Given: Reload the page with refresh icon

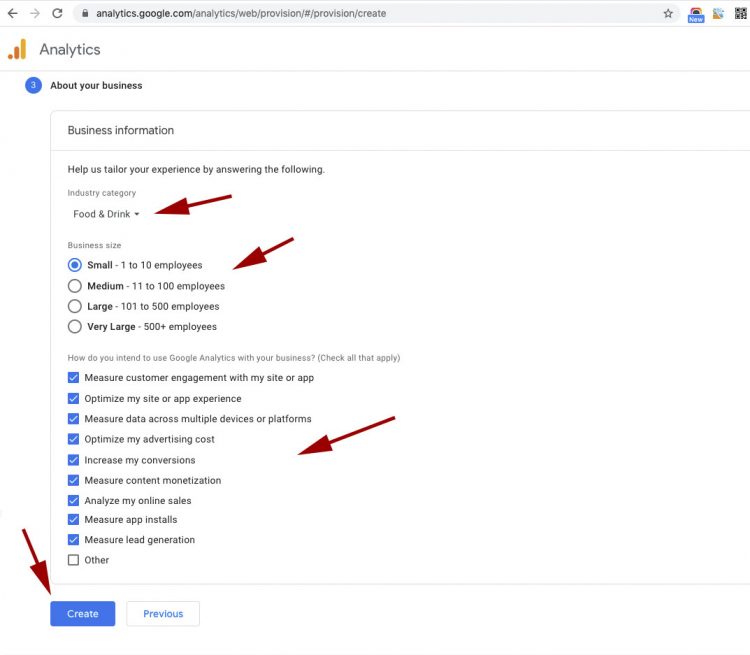Looking at the screenshot, I should (x=57, y=13).
